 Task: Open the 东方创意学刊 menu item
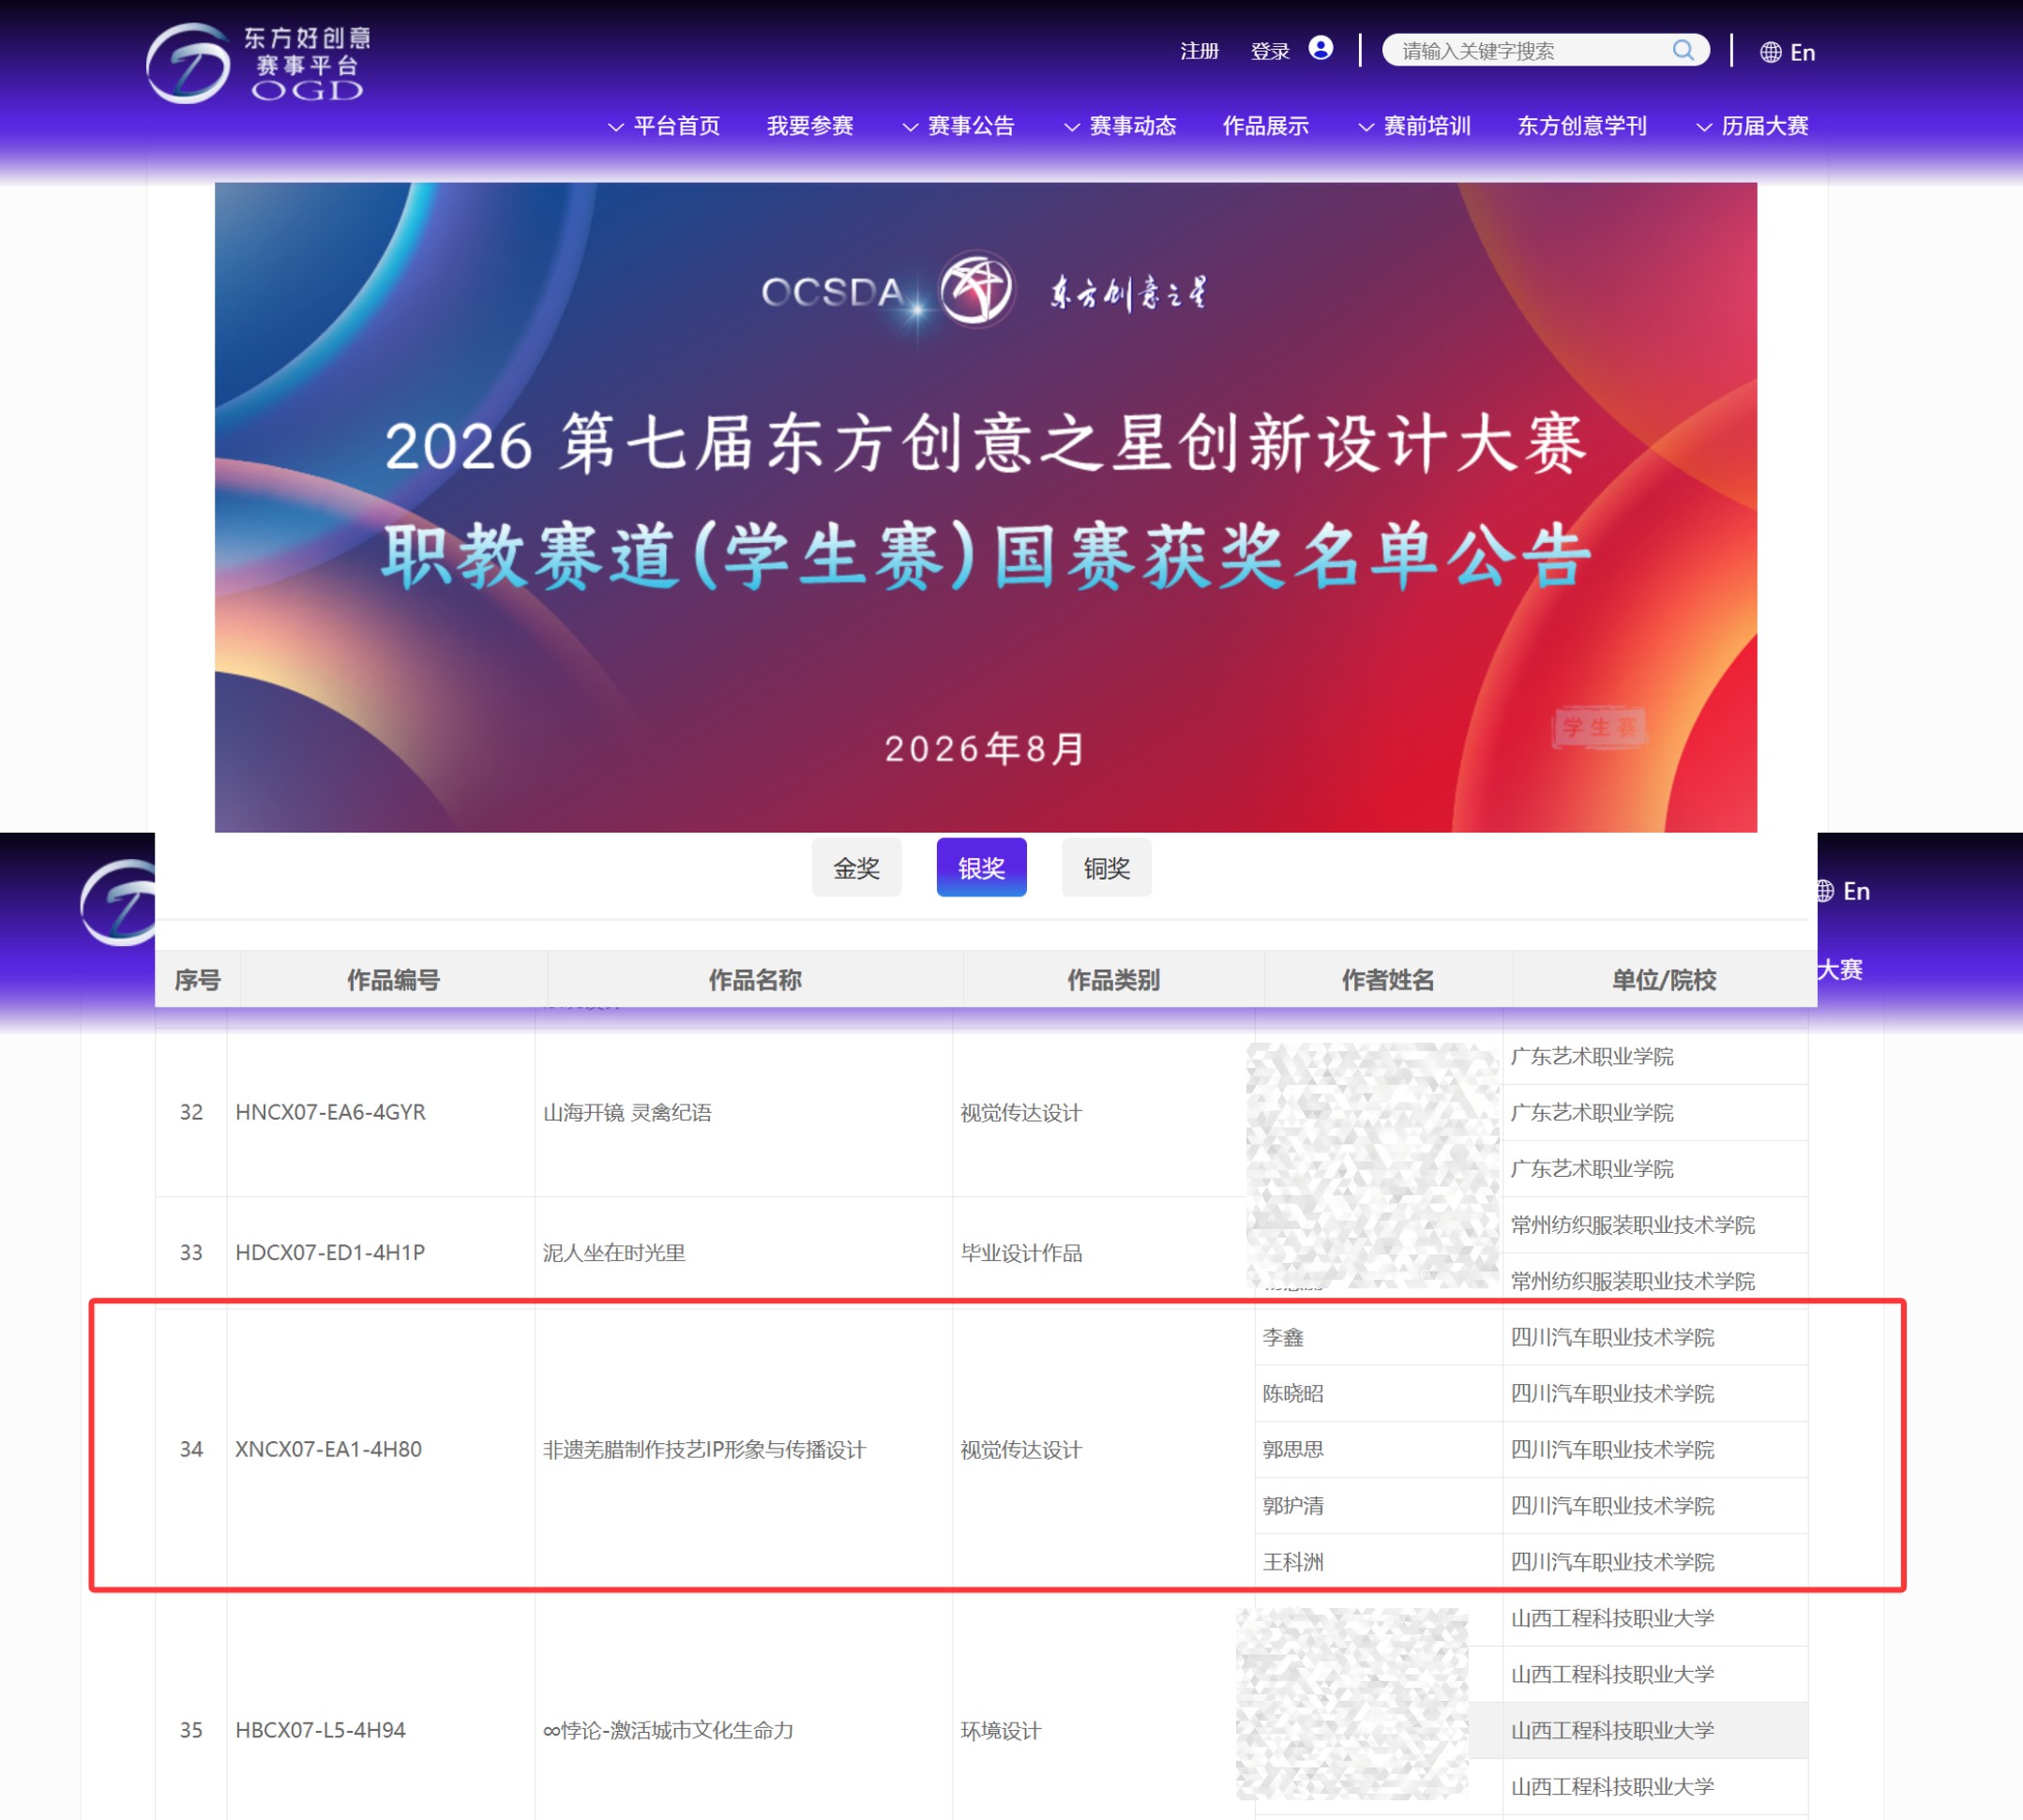(1582, 126)
